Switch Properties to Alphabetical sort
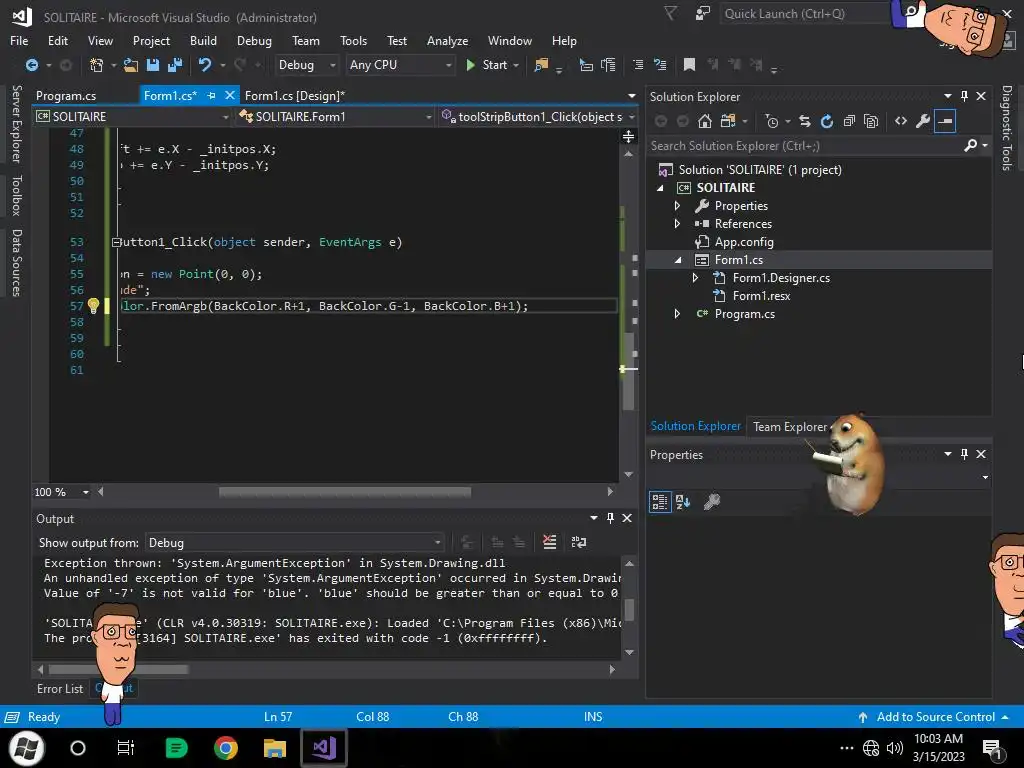Screen dimensions: 1024x768 pyautogui.click(x=683, y=502)
